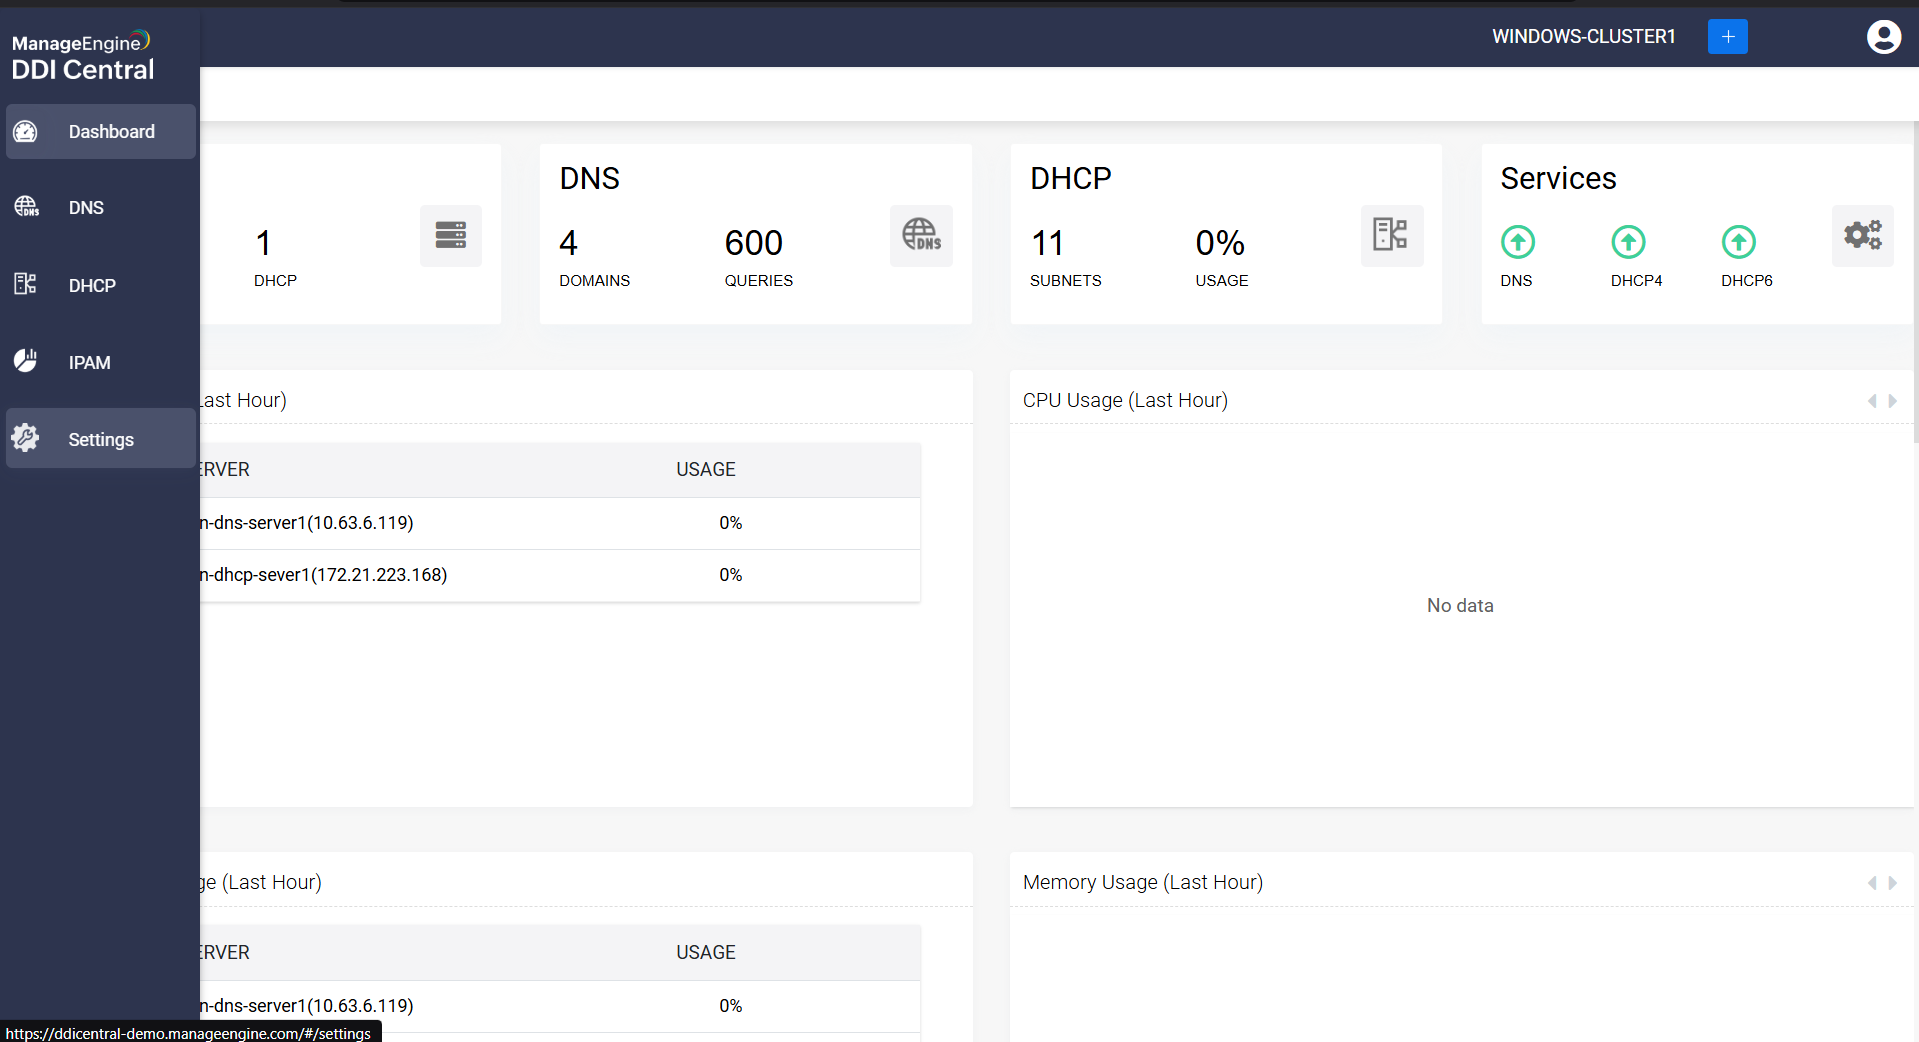Show previous CPU Usage chart

coord(1872,401)
